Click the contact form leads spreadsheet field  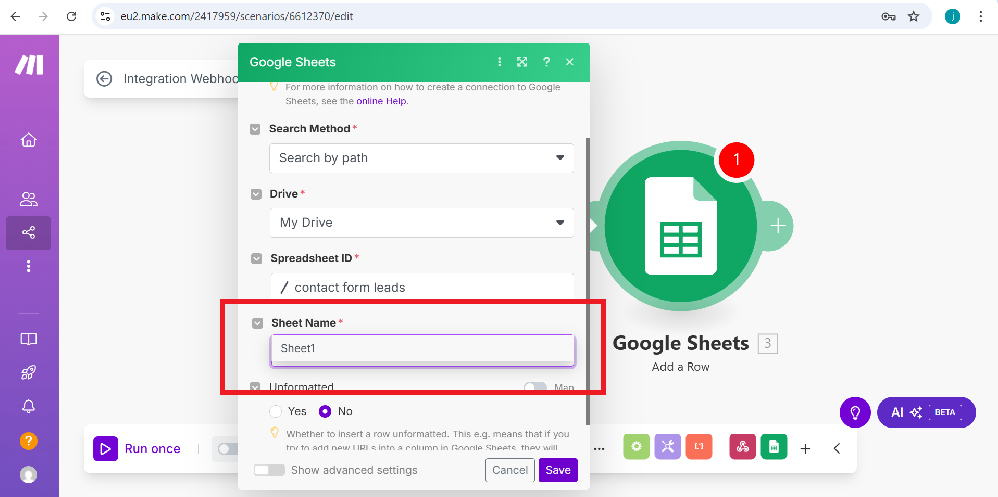tap(421, 287)
